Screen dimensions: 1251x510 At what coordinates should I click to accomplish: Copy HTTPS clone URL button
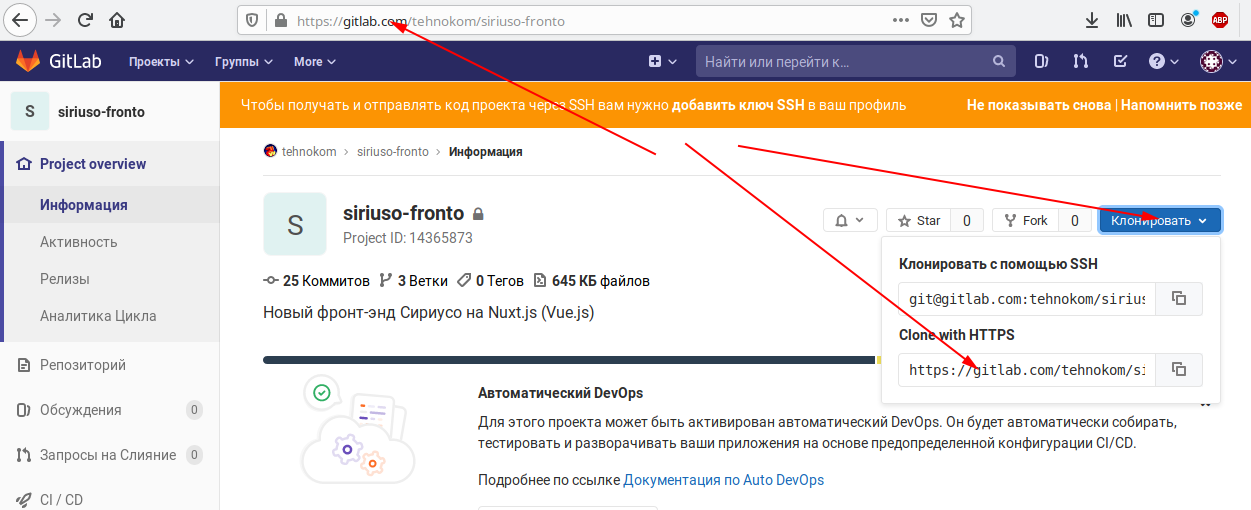[1179, 370]
